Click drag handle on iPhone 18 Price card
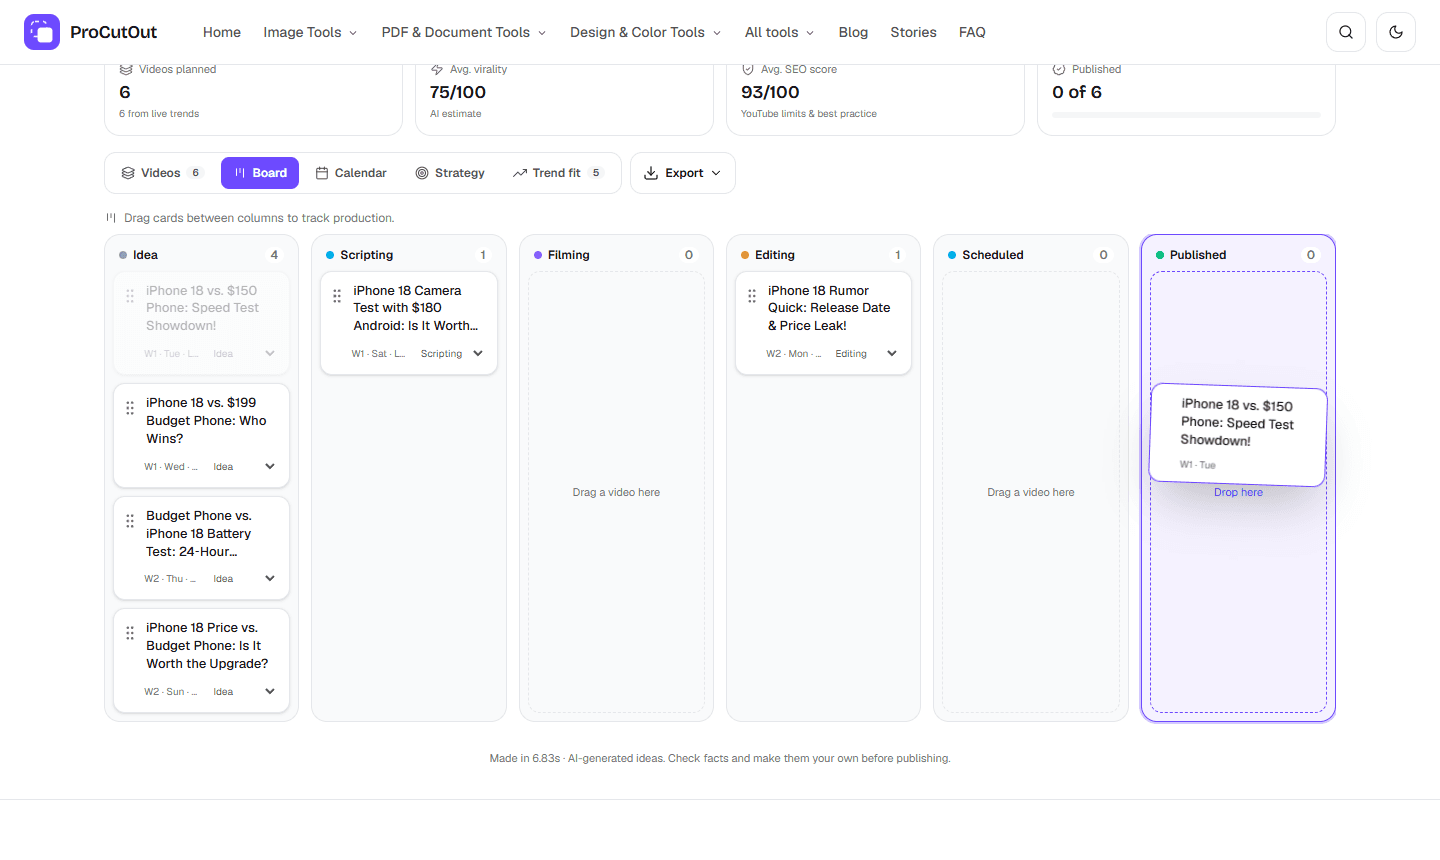This screenshot has height=860, width=1440. (130, 633)
